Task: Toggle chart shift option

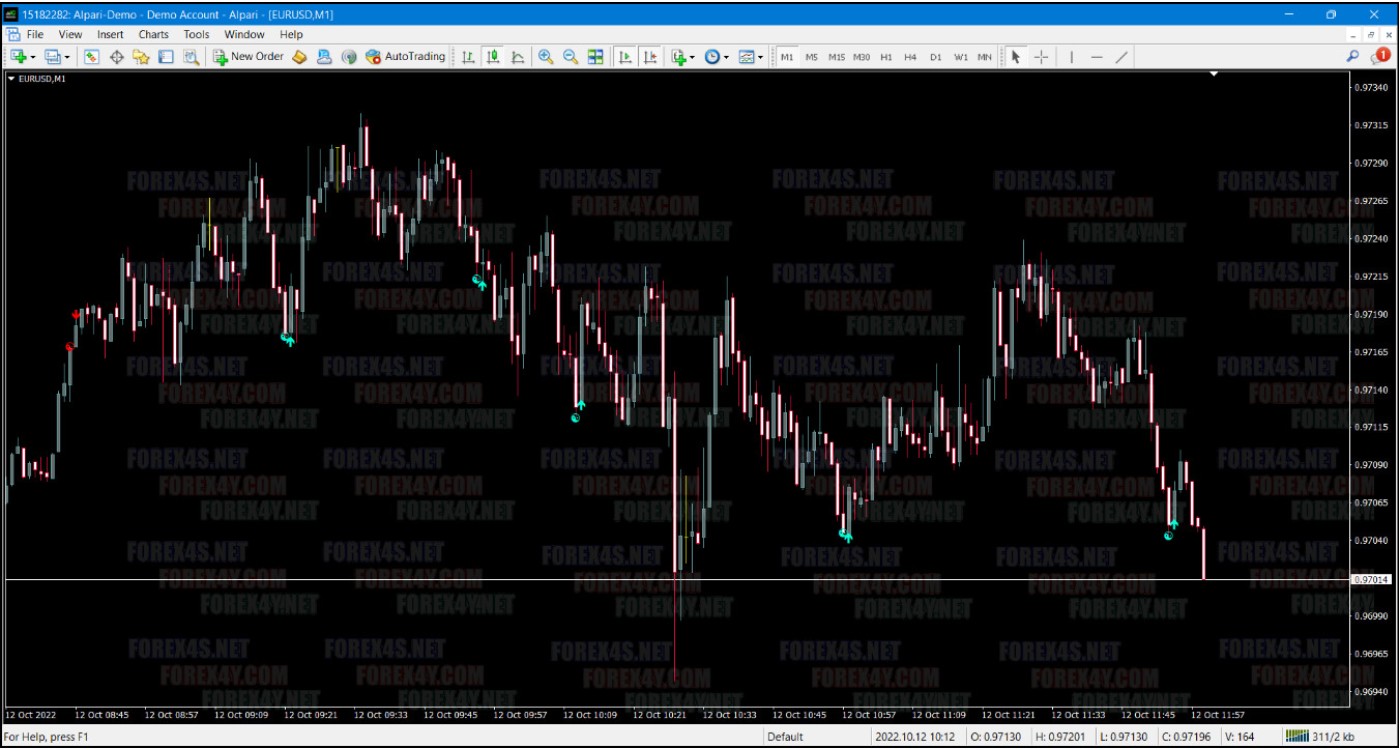Action: point(650,57)
